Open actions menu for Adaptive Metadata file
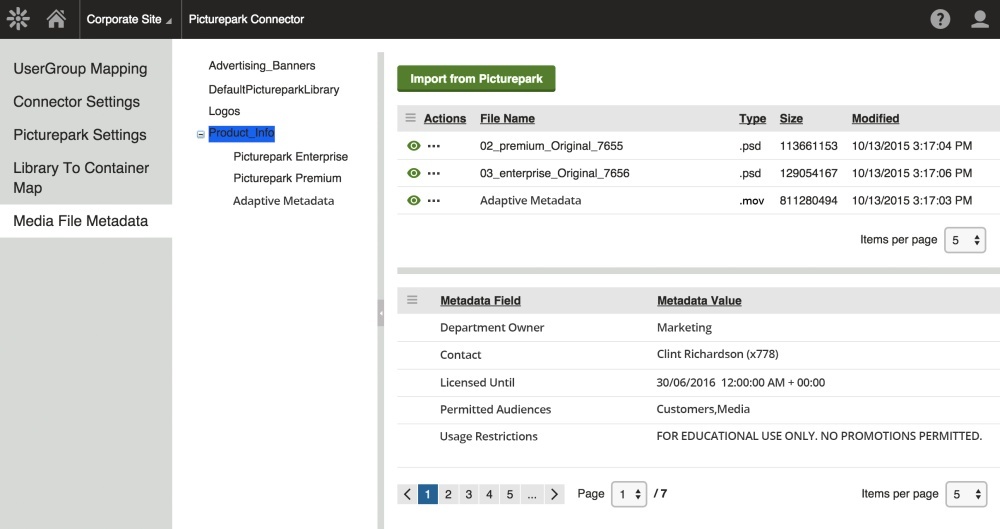This screenshot has height=529, width=1000. click(434, 201)
